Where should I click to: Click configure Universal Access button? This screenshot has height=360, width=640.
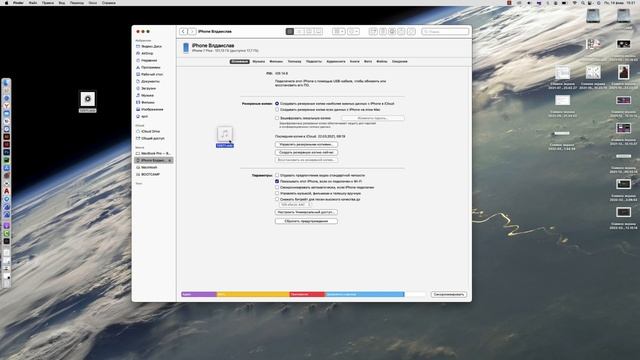point(306,212)
